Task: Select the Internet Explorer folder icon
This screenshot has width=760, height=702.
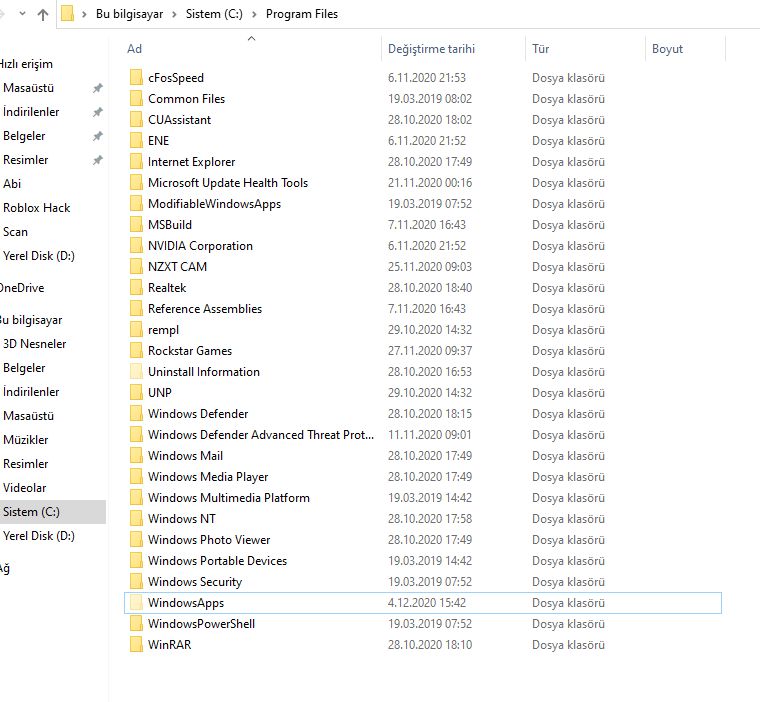Action: coord(136,161)
